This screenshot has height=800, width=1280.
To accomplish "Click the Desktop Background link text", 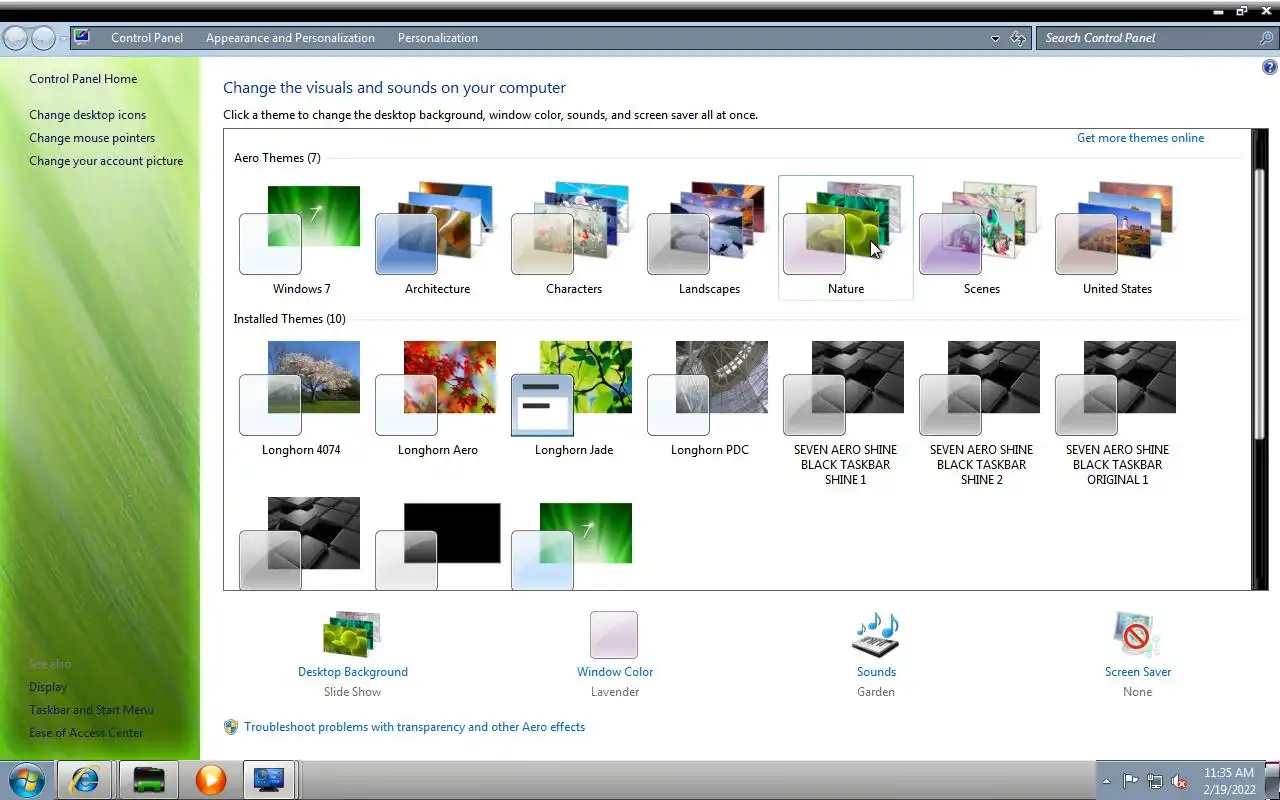I will 353,672.
